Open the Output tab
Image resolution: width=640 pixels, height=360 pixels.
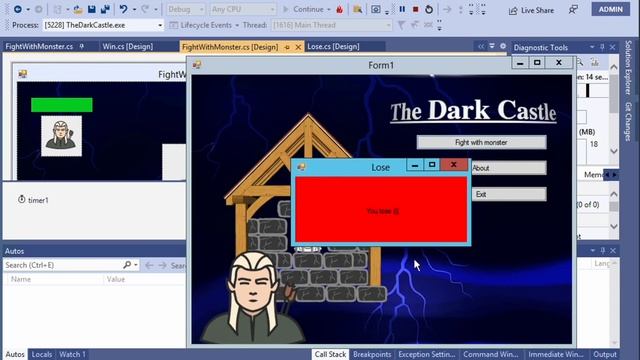click(x=605, y=354)
